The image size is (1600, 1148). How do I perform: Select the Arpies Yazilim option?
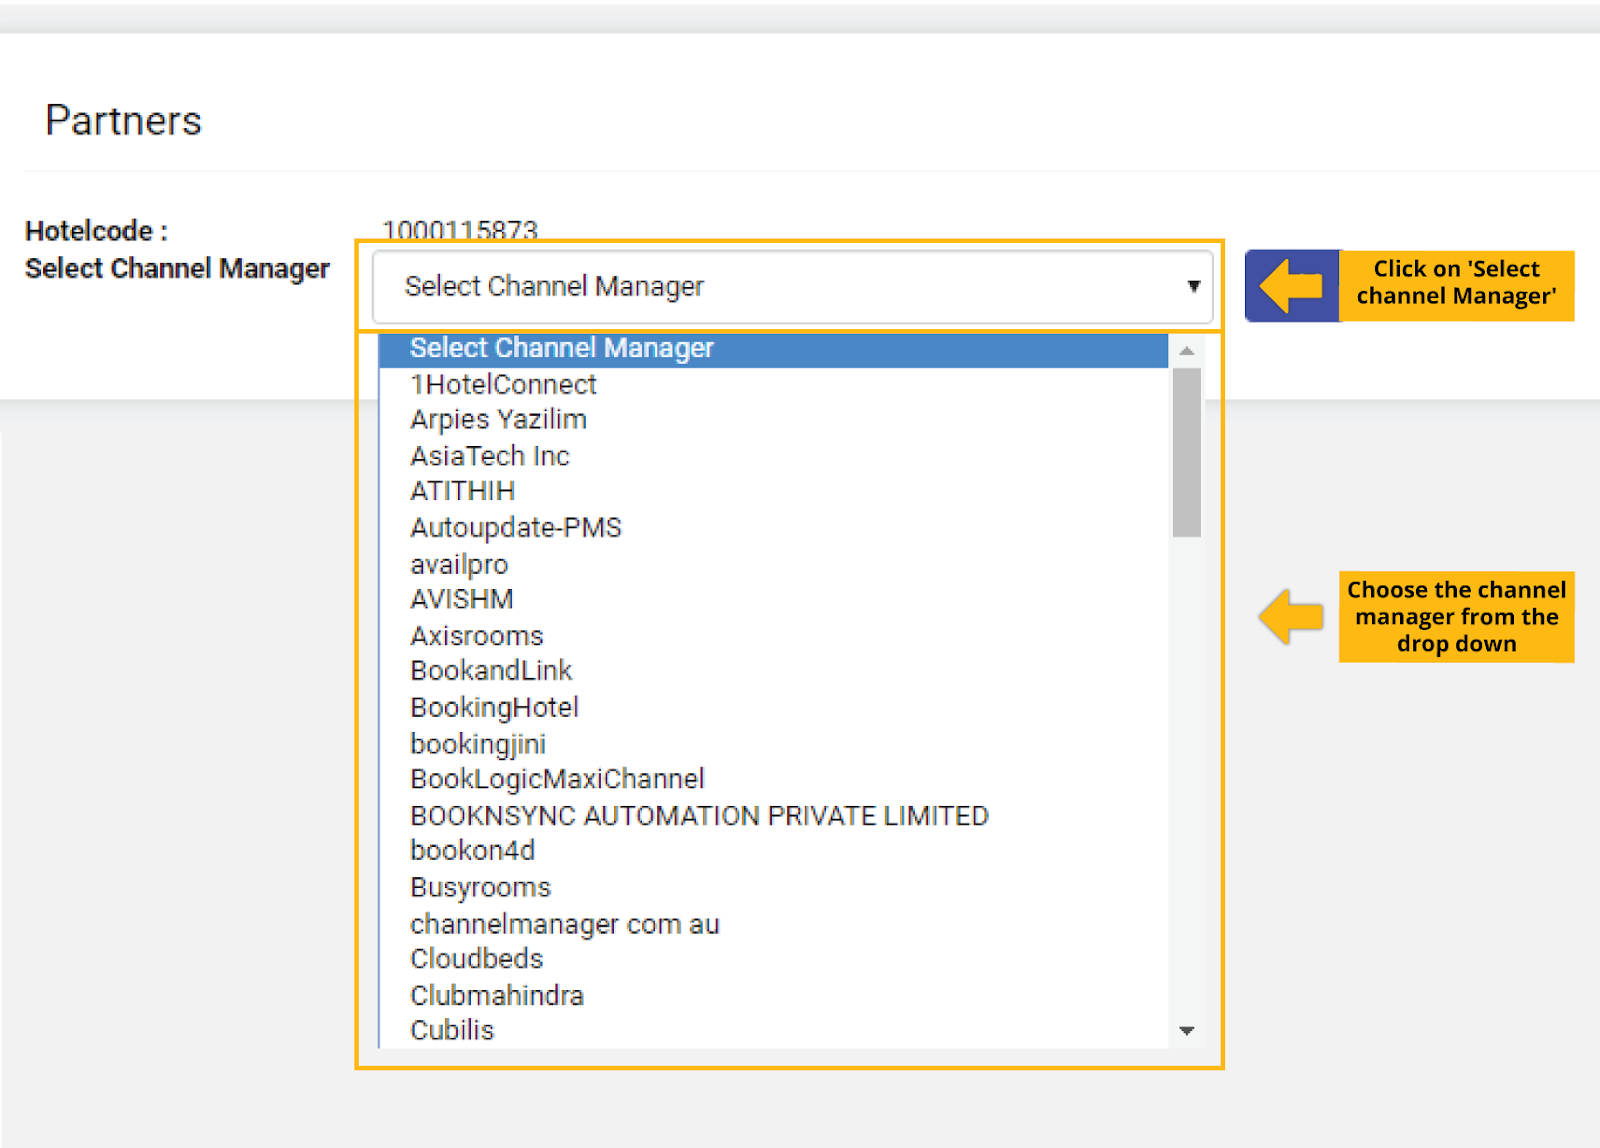[x=497, y=418]
